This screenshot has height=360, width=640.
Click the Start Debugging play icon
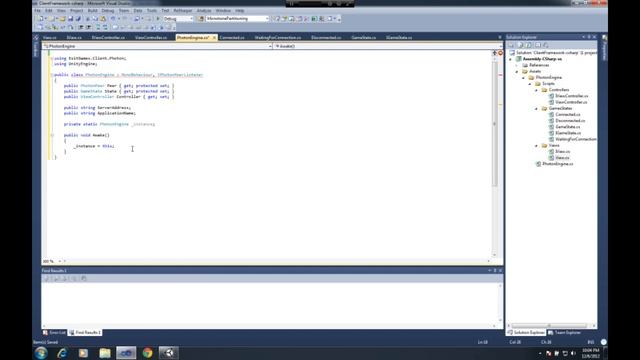158,19
